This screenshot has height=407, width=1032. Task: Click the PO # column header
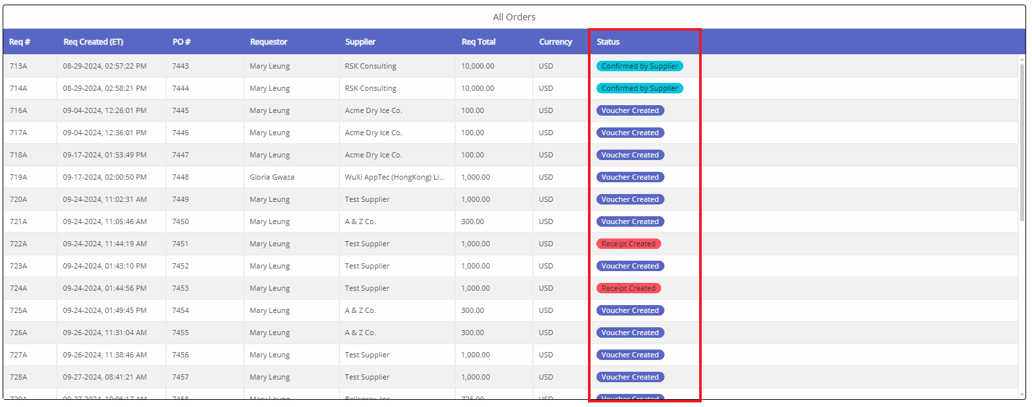click(181, 42)
